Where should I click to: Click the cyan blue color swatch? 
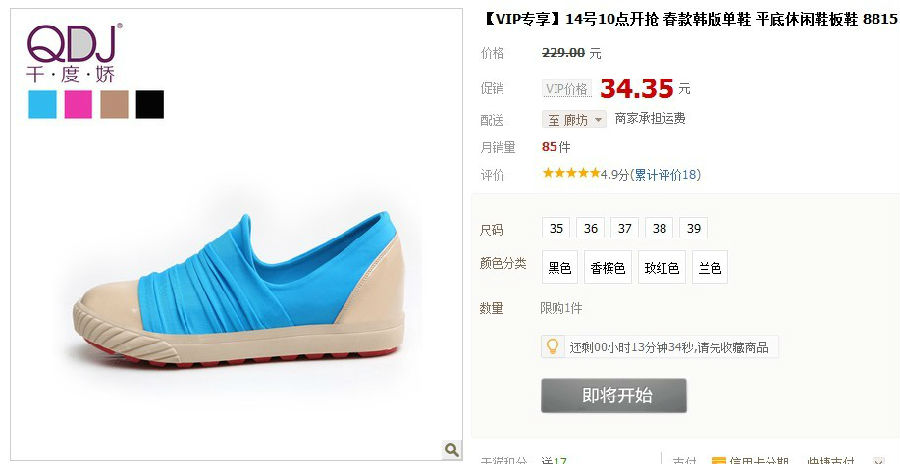42,105
